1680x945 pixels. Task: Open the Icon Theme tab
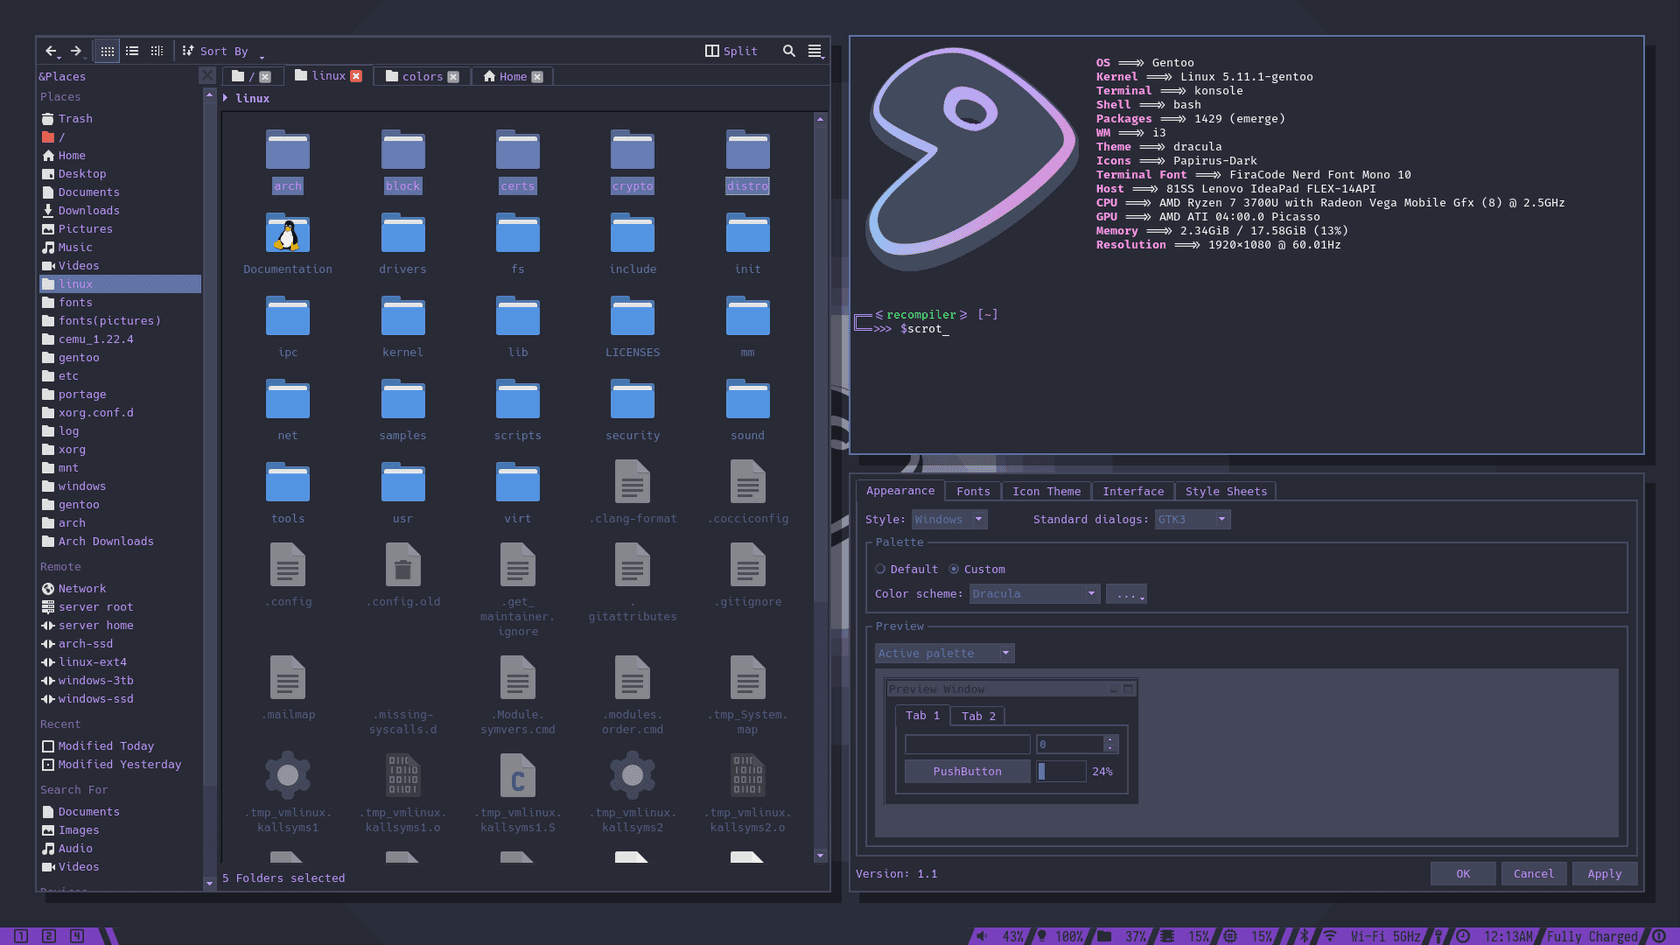[1046, 491]
